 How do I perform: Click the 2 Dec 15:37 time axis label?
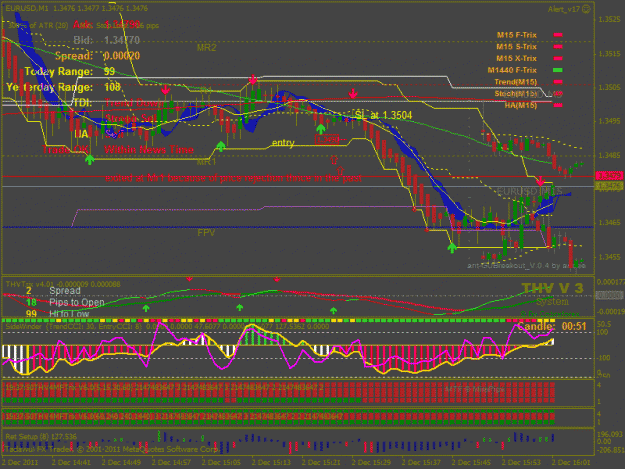tap(421, 462)
